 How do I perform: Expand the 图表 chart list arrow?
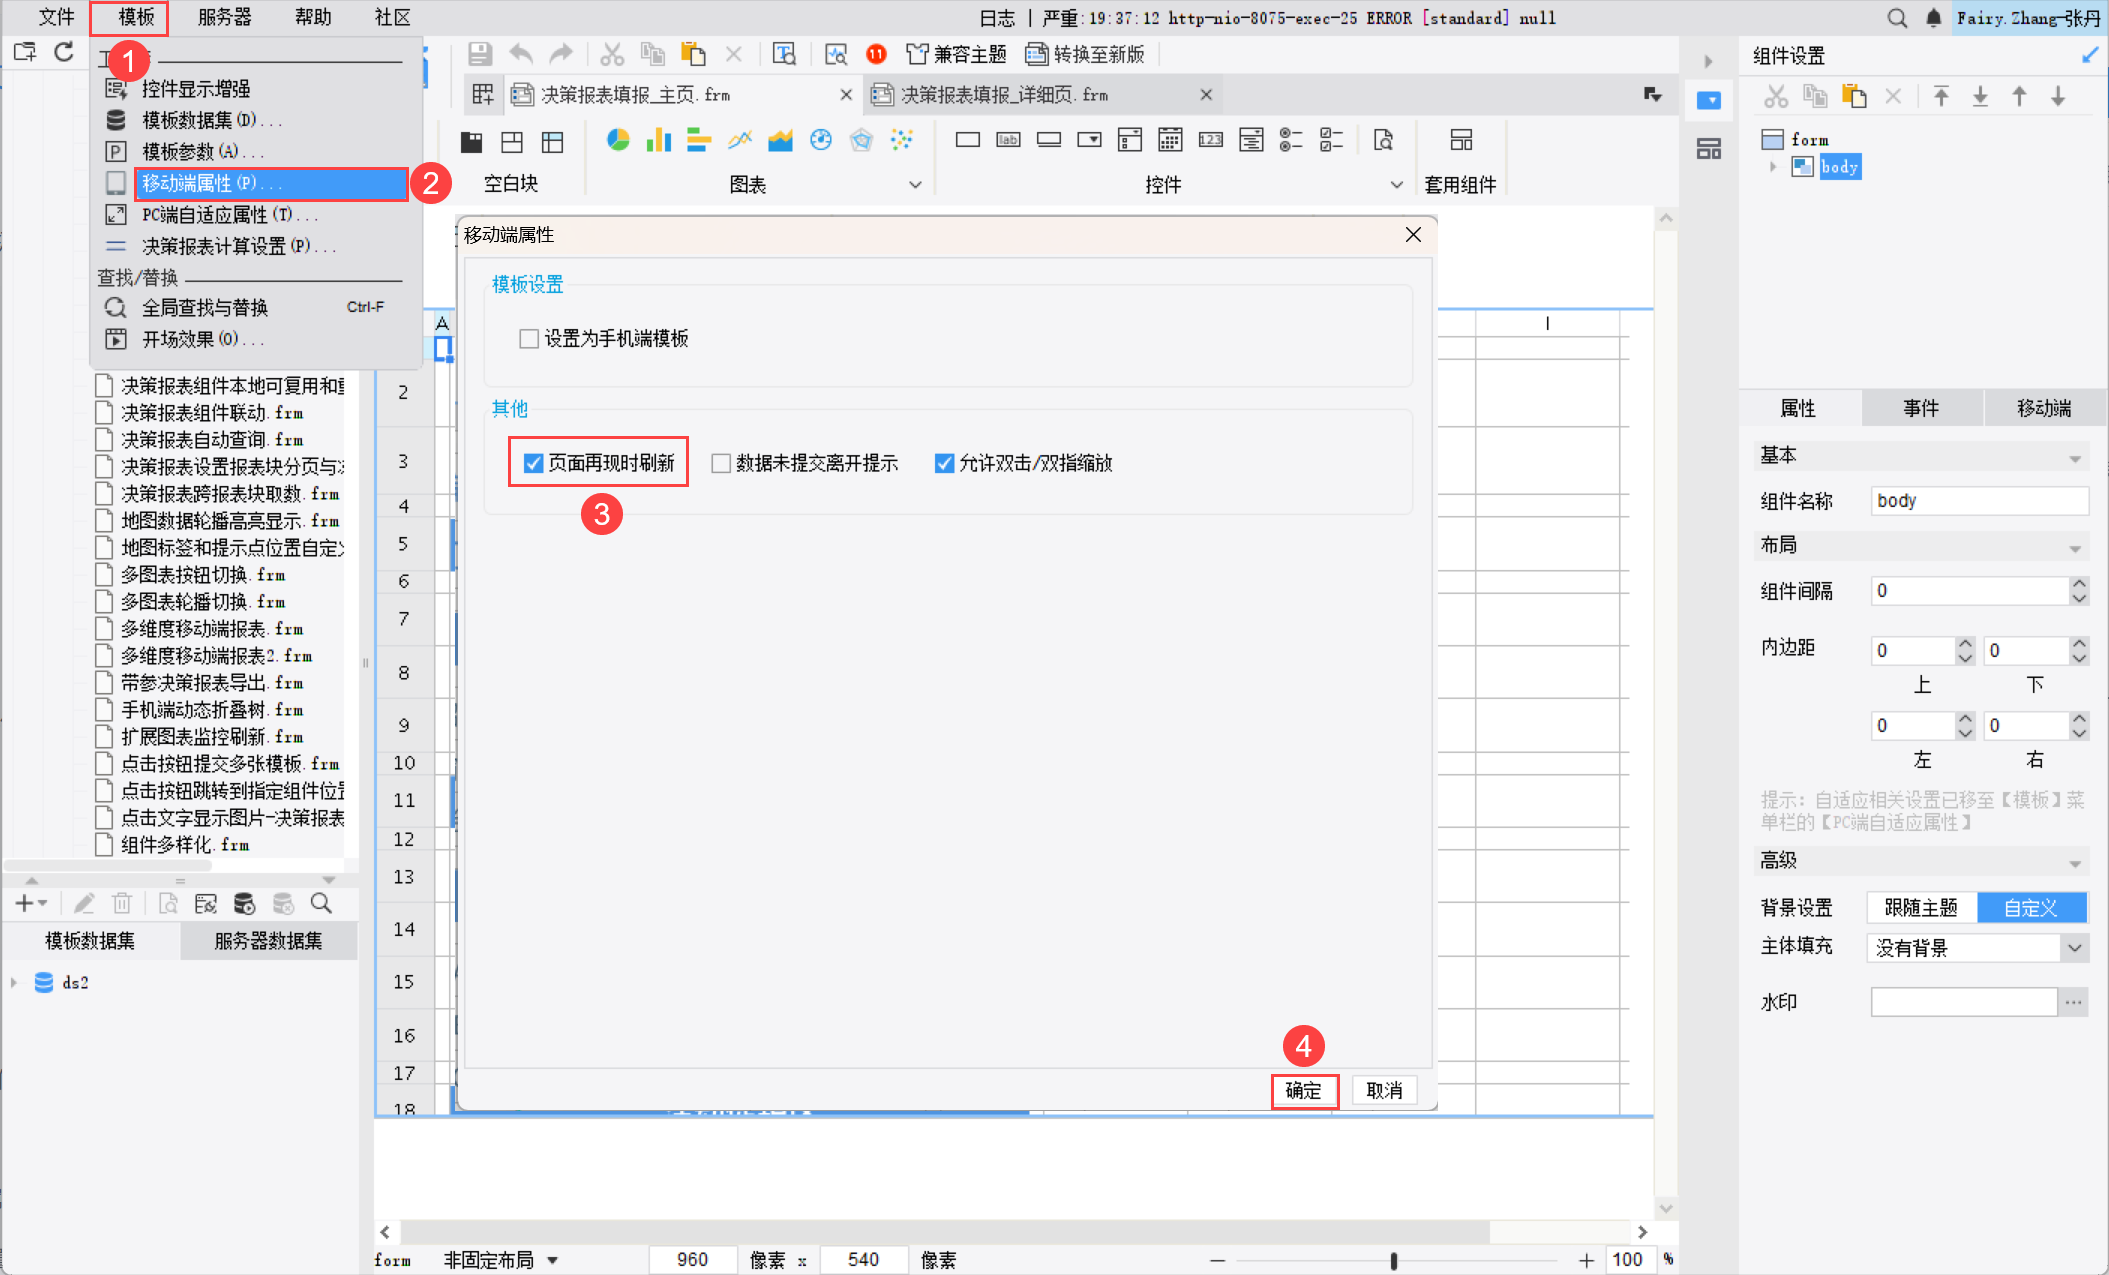pos(914,185)
